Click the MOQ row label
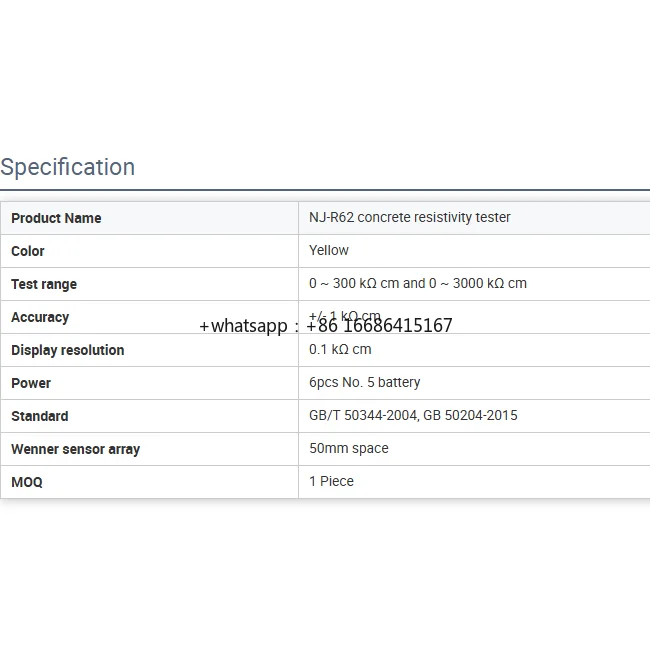 point(27,482)
